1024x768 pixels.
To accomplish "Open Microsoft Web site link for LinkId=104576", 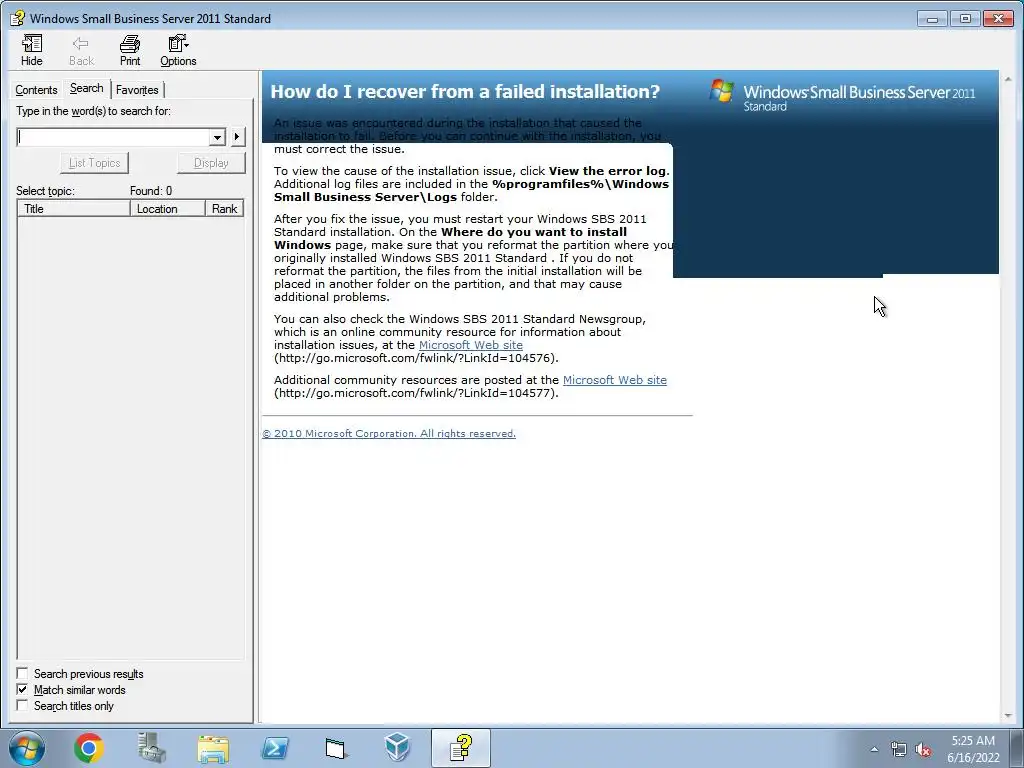I will pyautogui.click(x=470, y=345).
